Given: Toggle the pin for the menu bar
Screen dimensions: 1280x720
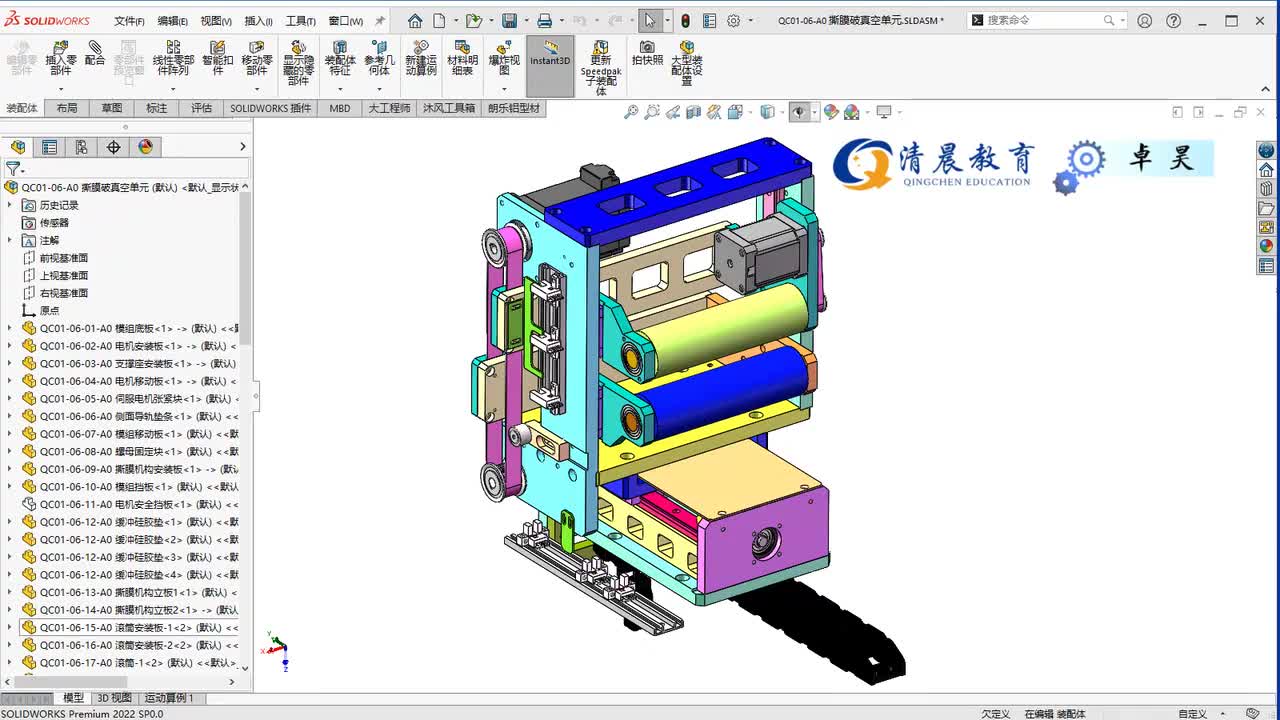Looking at the screenshot, I should tap(380, 20).
